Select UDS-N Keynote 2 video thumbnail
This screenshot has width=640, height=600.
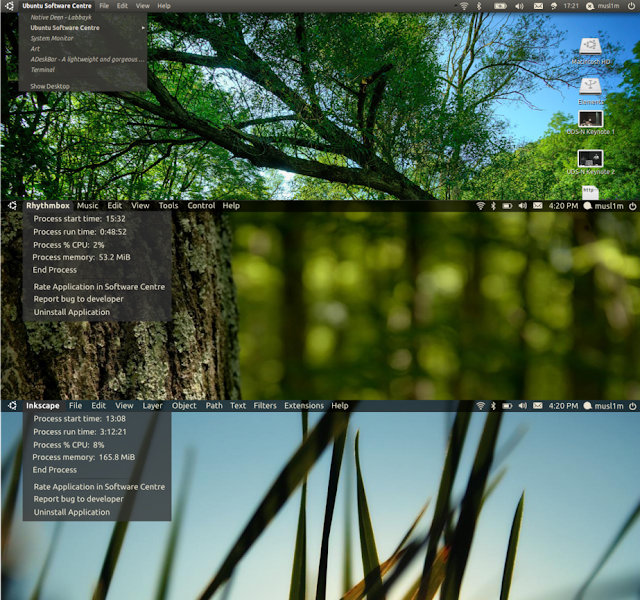click(x=590, y=158)
